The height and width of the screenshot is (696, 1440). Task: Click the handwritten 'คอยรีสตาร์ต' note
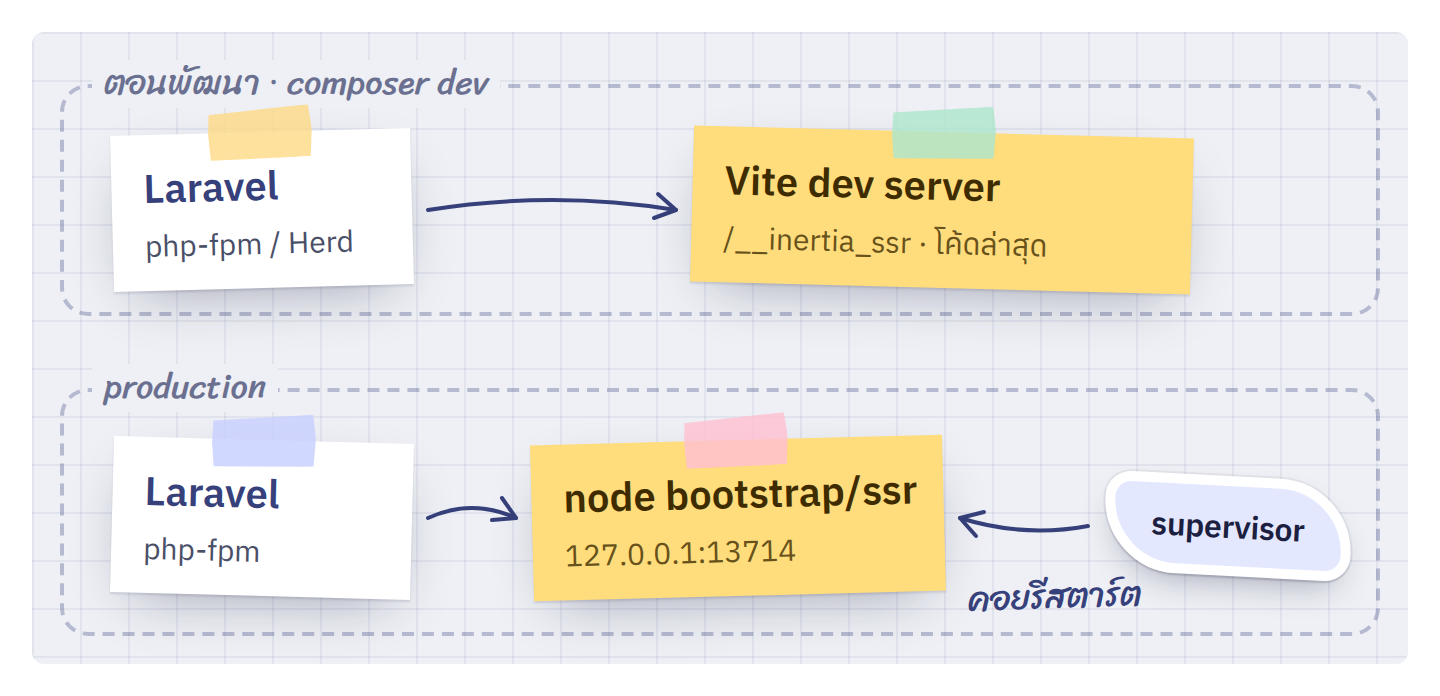pyautogui.click(x=1055, y=597)
